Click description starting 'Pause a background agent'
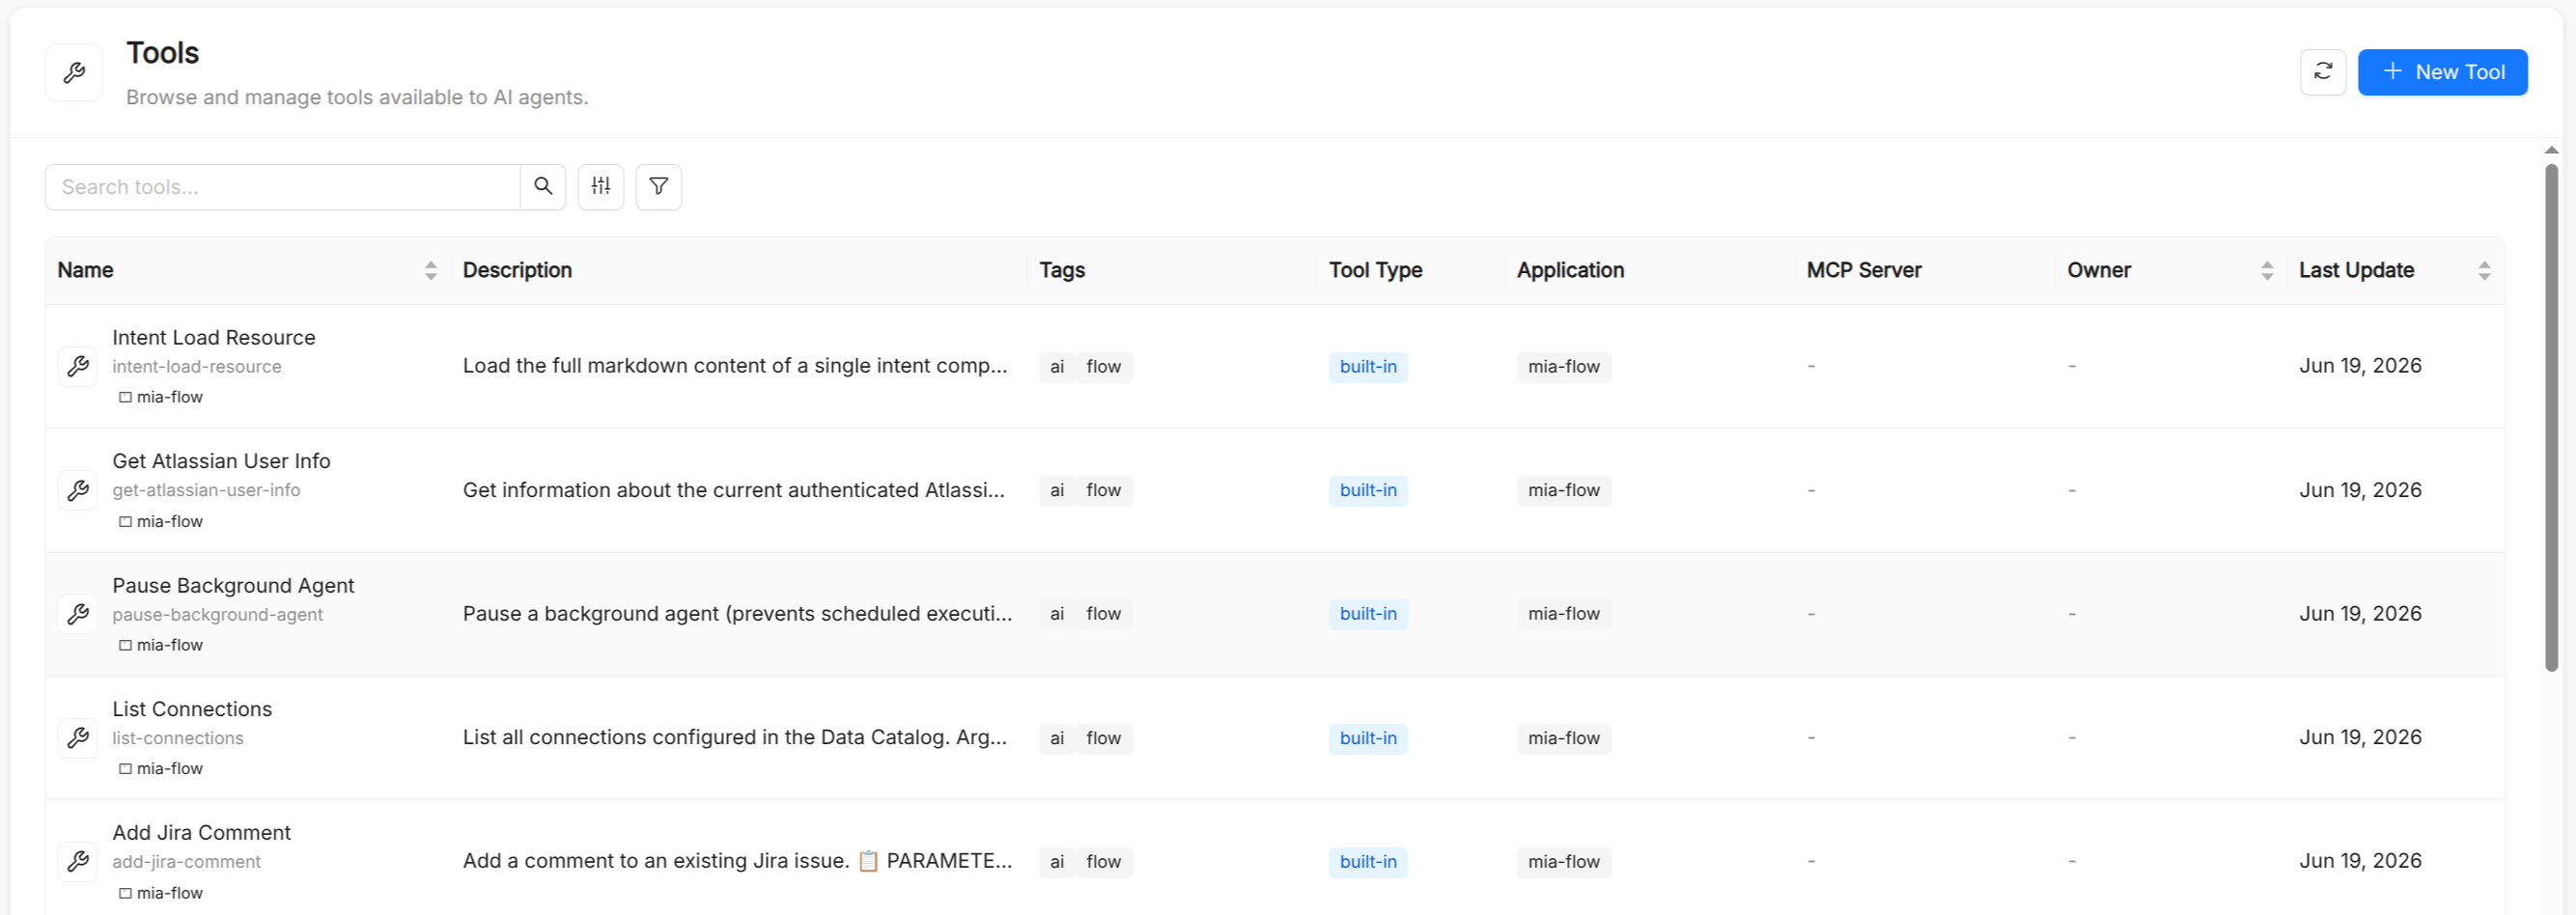The image size is (2576, 915). click(x=738, y=614)
